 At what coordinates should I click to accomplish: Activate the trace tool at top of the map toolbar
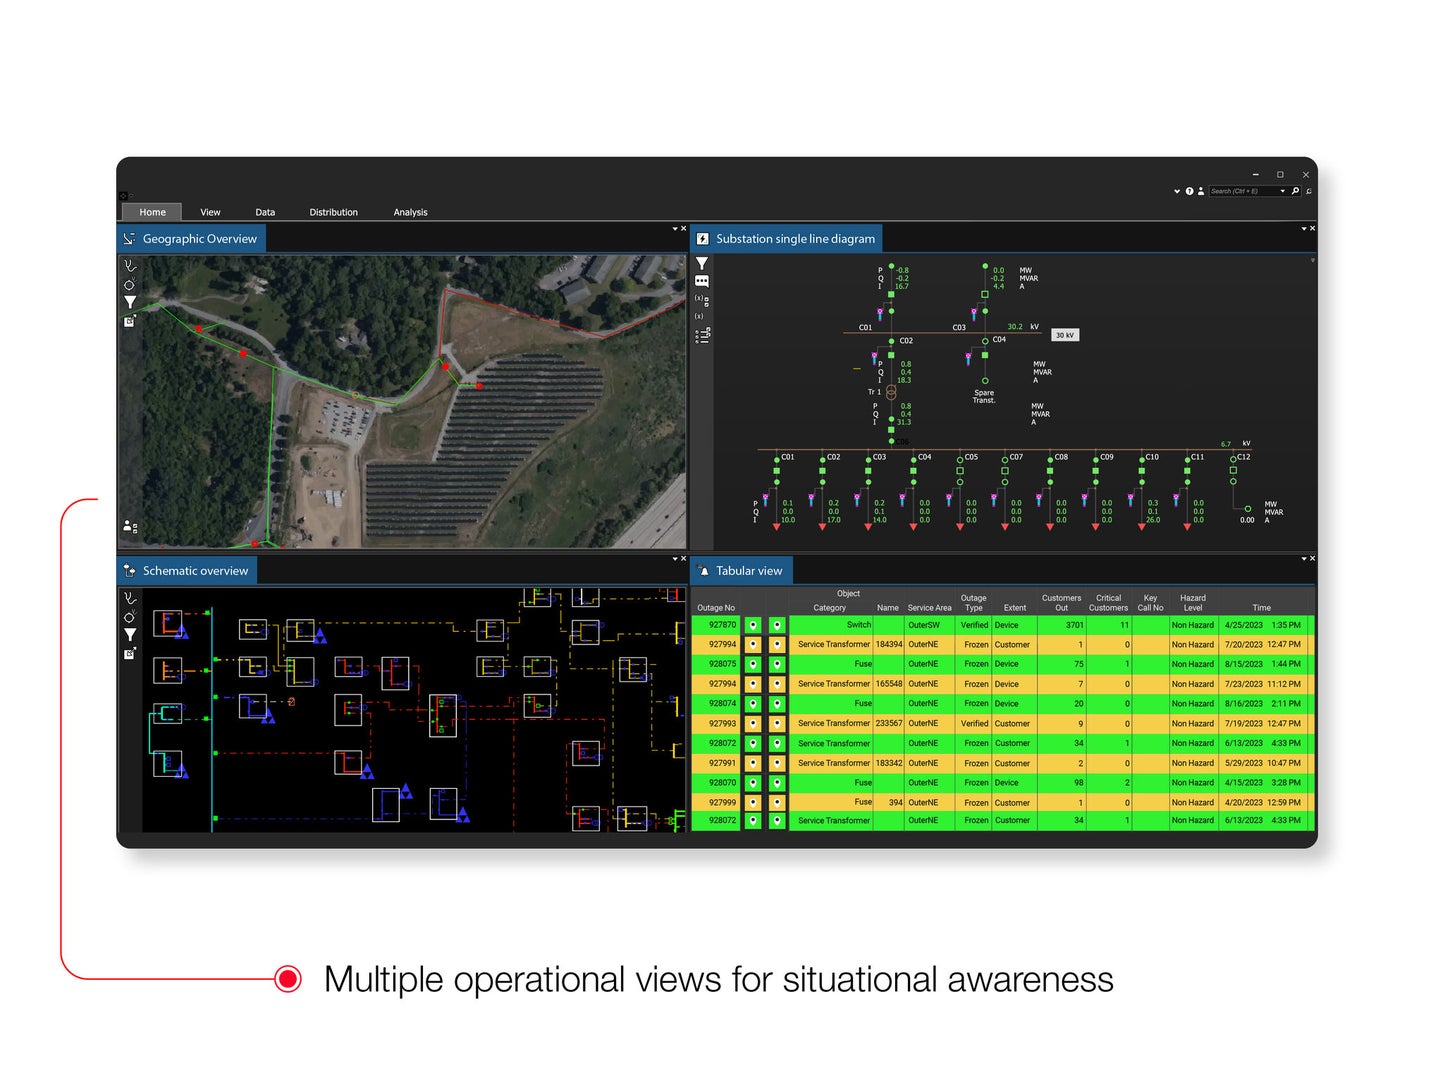click(130, 265)
